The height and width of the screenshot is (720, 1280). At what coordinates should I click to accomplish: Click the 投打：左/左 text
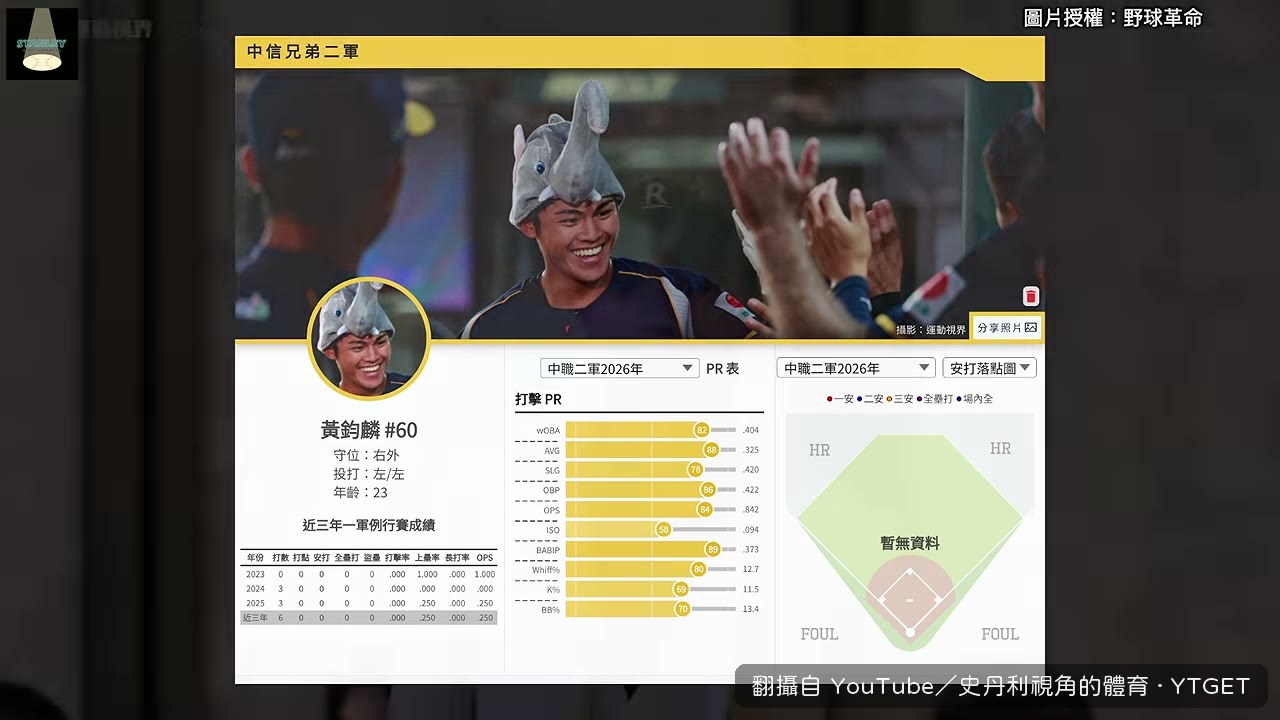click(x=369, y=474)
